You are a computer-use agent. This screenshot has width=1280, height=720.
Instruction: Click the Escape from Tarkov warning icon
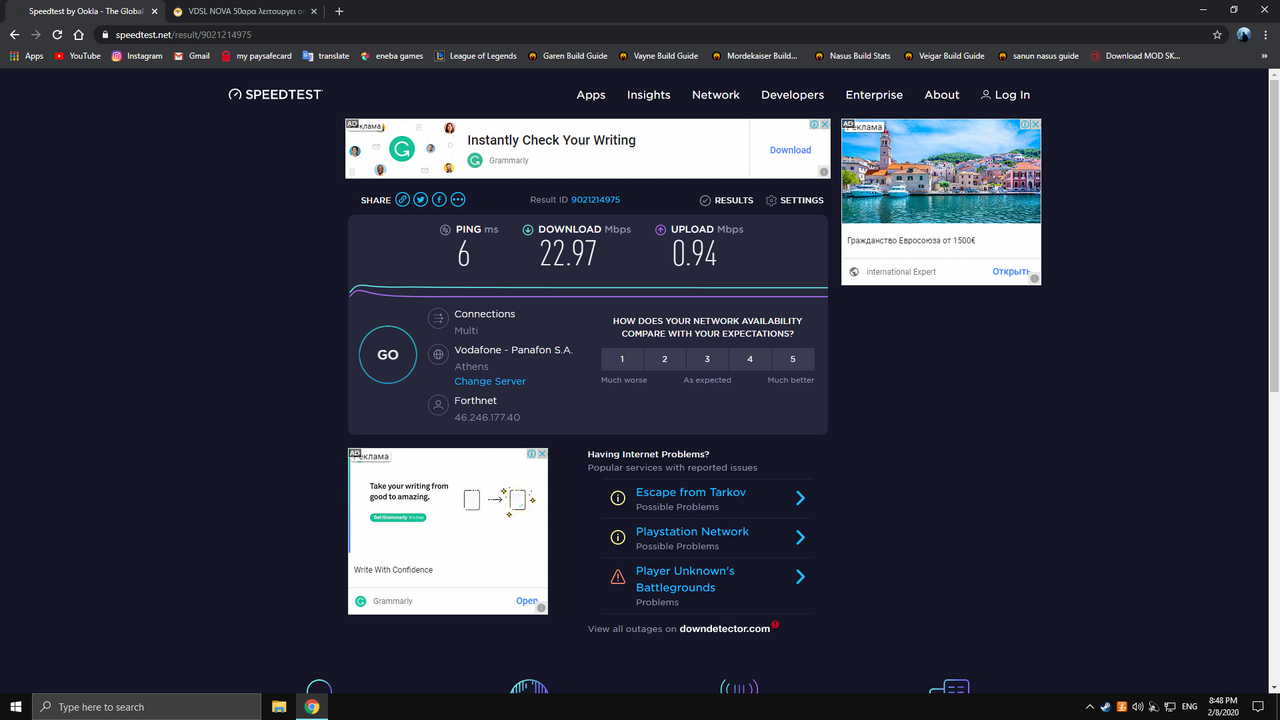(x=618, y=498)
